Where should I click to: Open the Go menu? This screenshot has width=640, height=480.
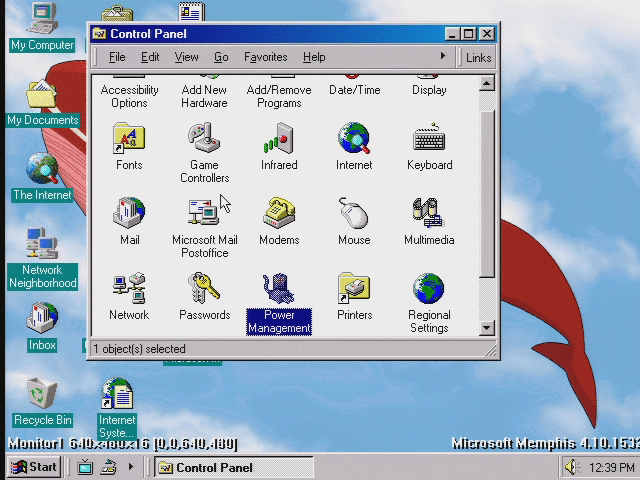tap(221, 57)
